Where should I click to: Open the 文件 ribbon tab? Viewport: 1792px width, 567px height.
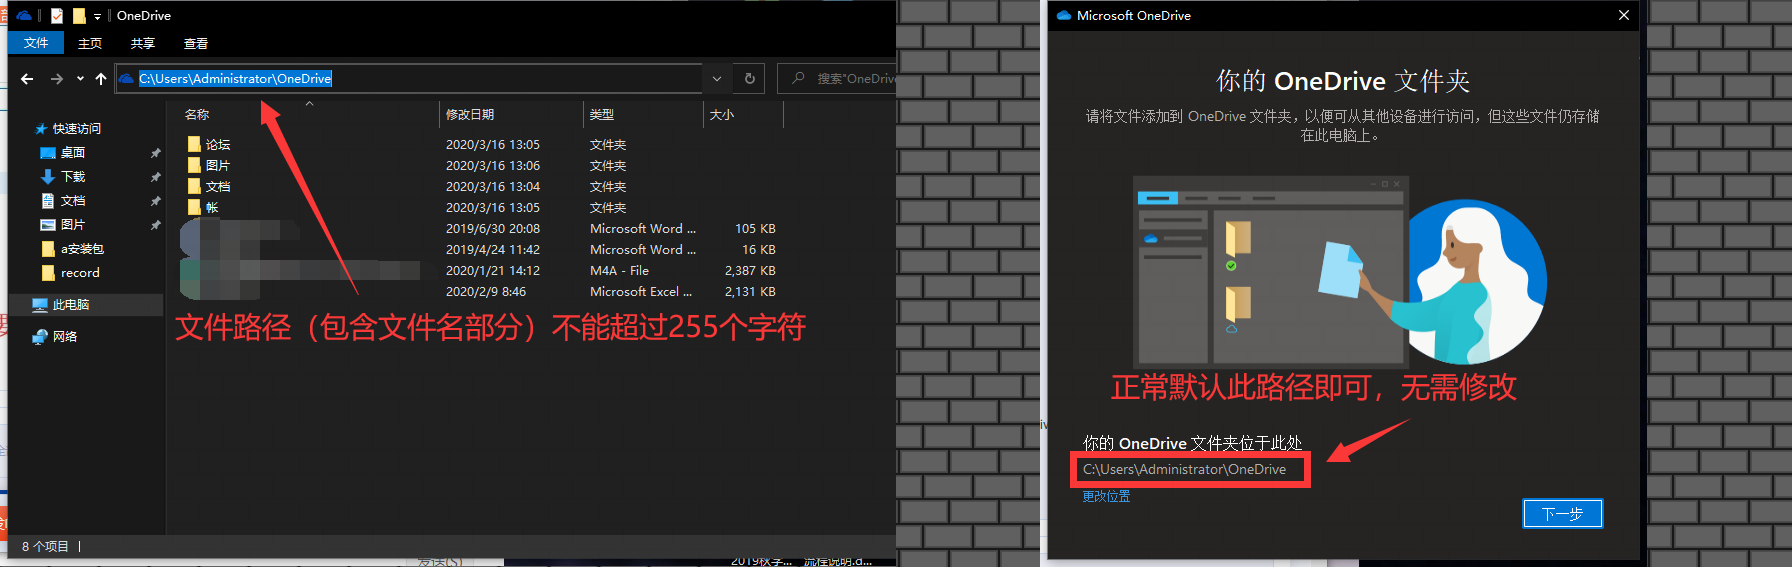(x=36, y=43)
